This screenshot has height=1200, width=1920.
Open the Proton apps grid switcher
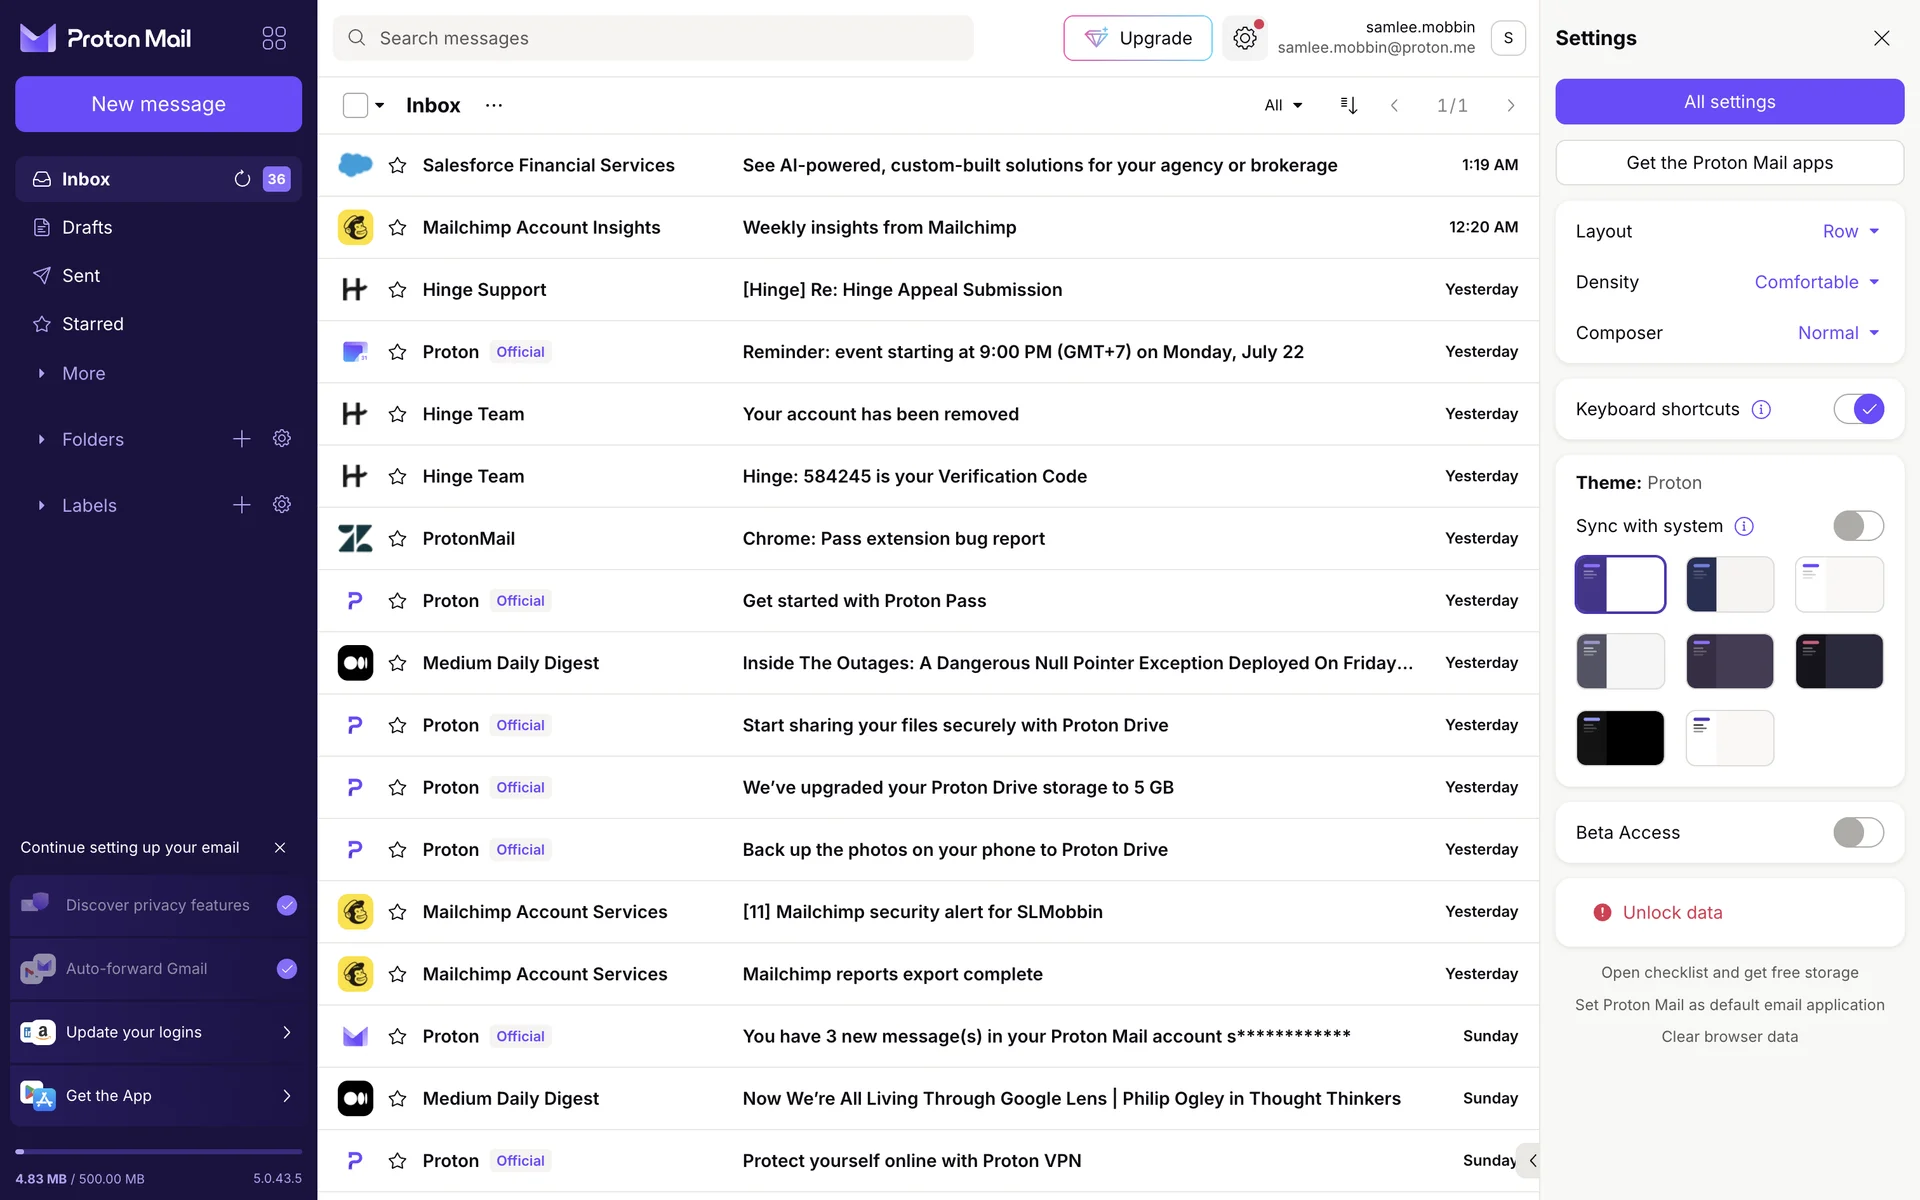coord(274,38)
